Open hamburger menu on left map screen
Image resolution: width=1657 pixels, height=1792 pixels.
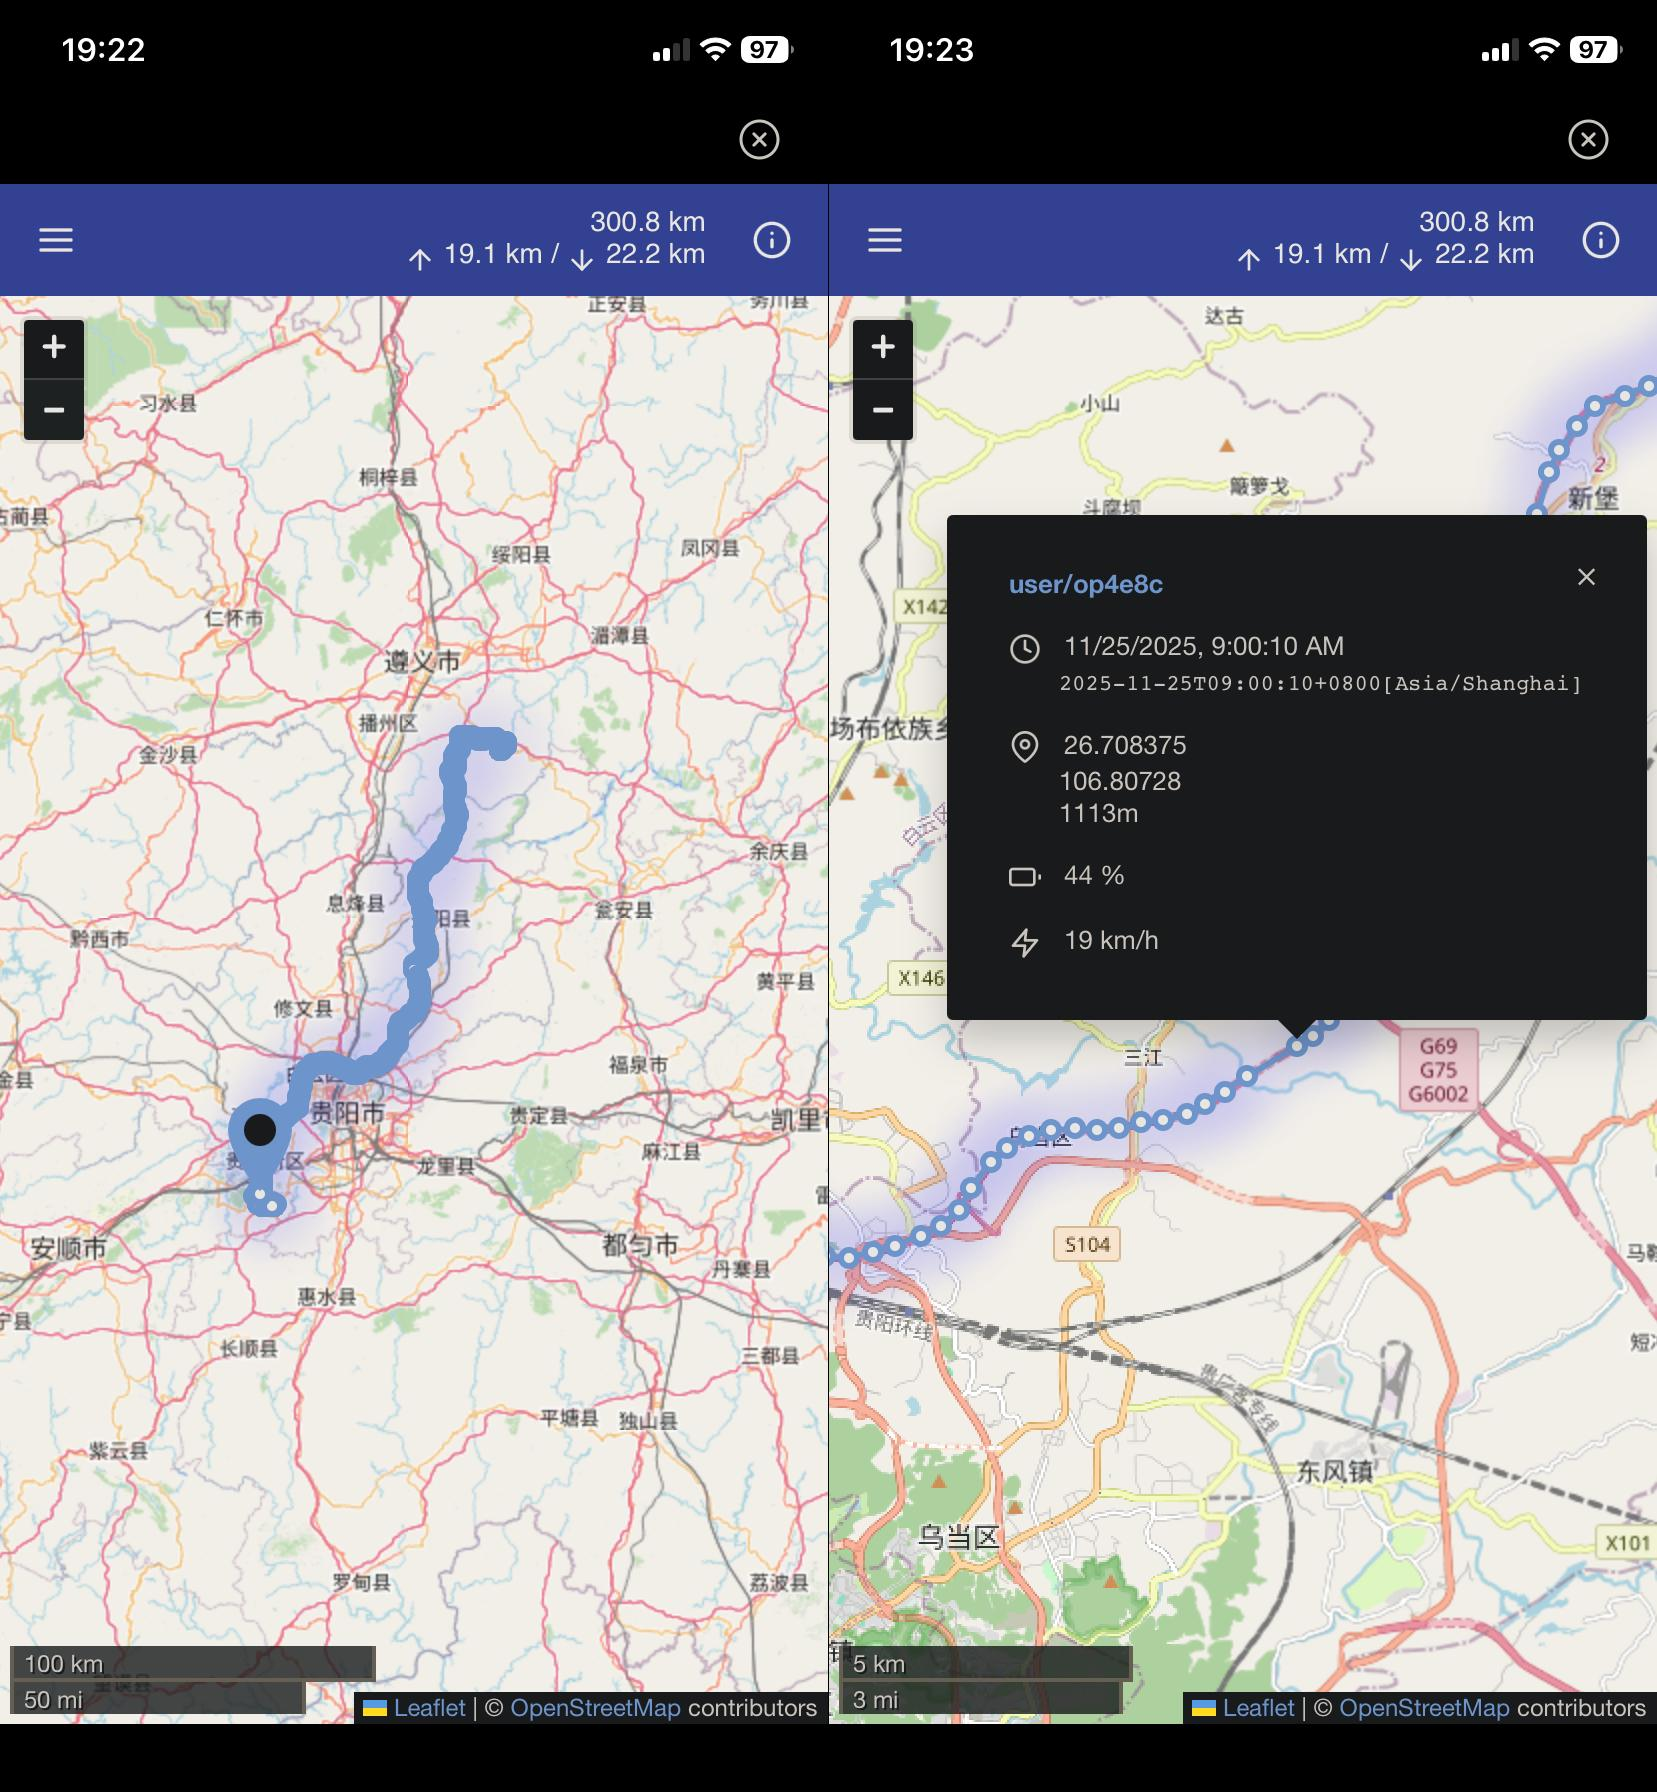click(x=56, y=240)
